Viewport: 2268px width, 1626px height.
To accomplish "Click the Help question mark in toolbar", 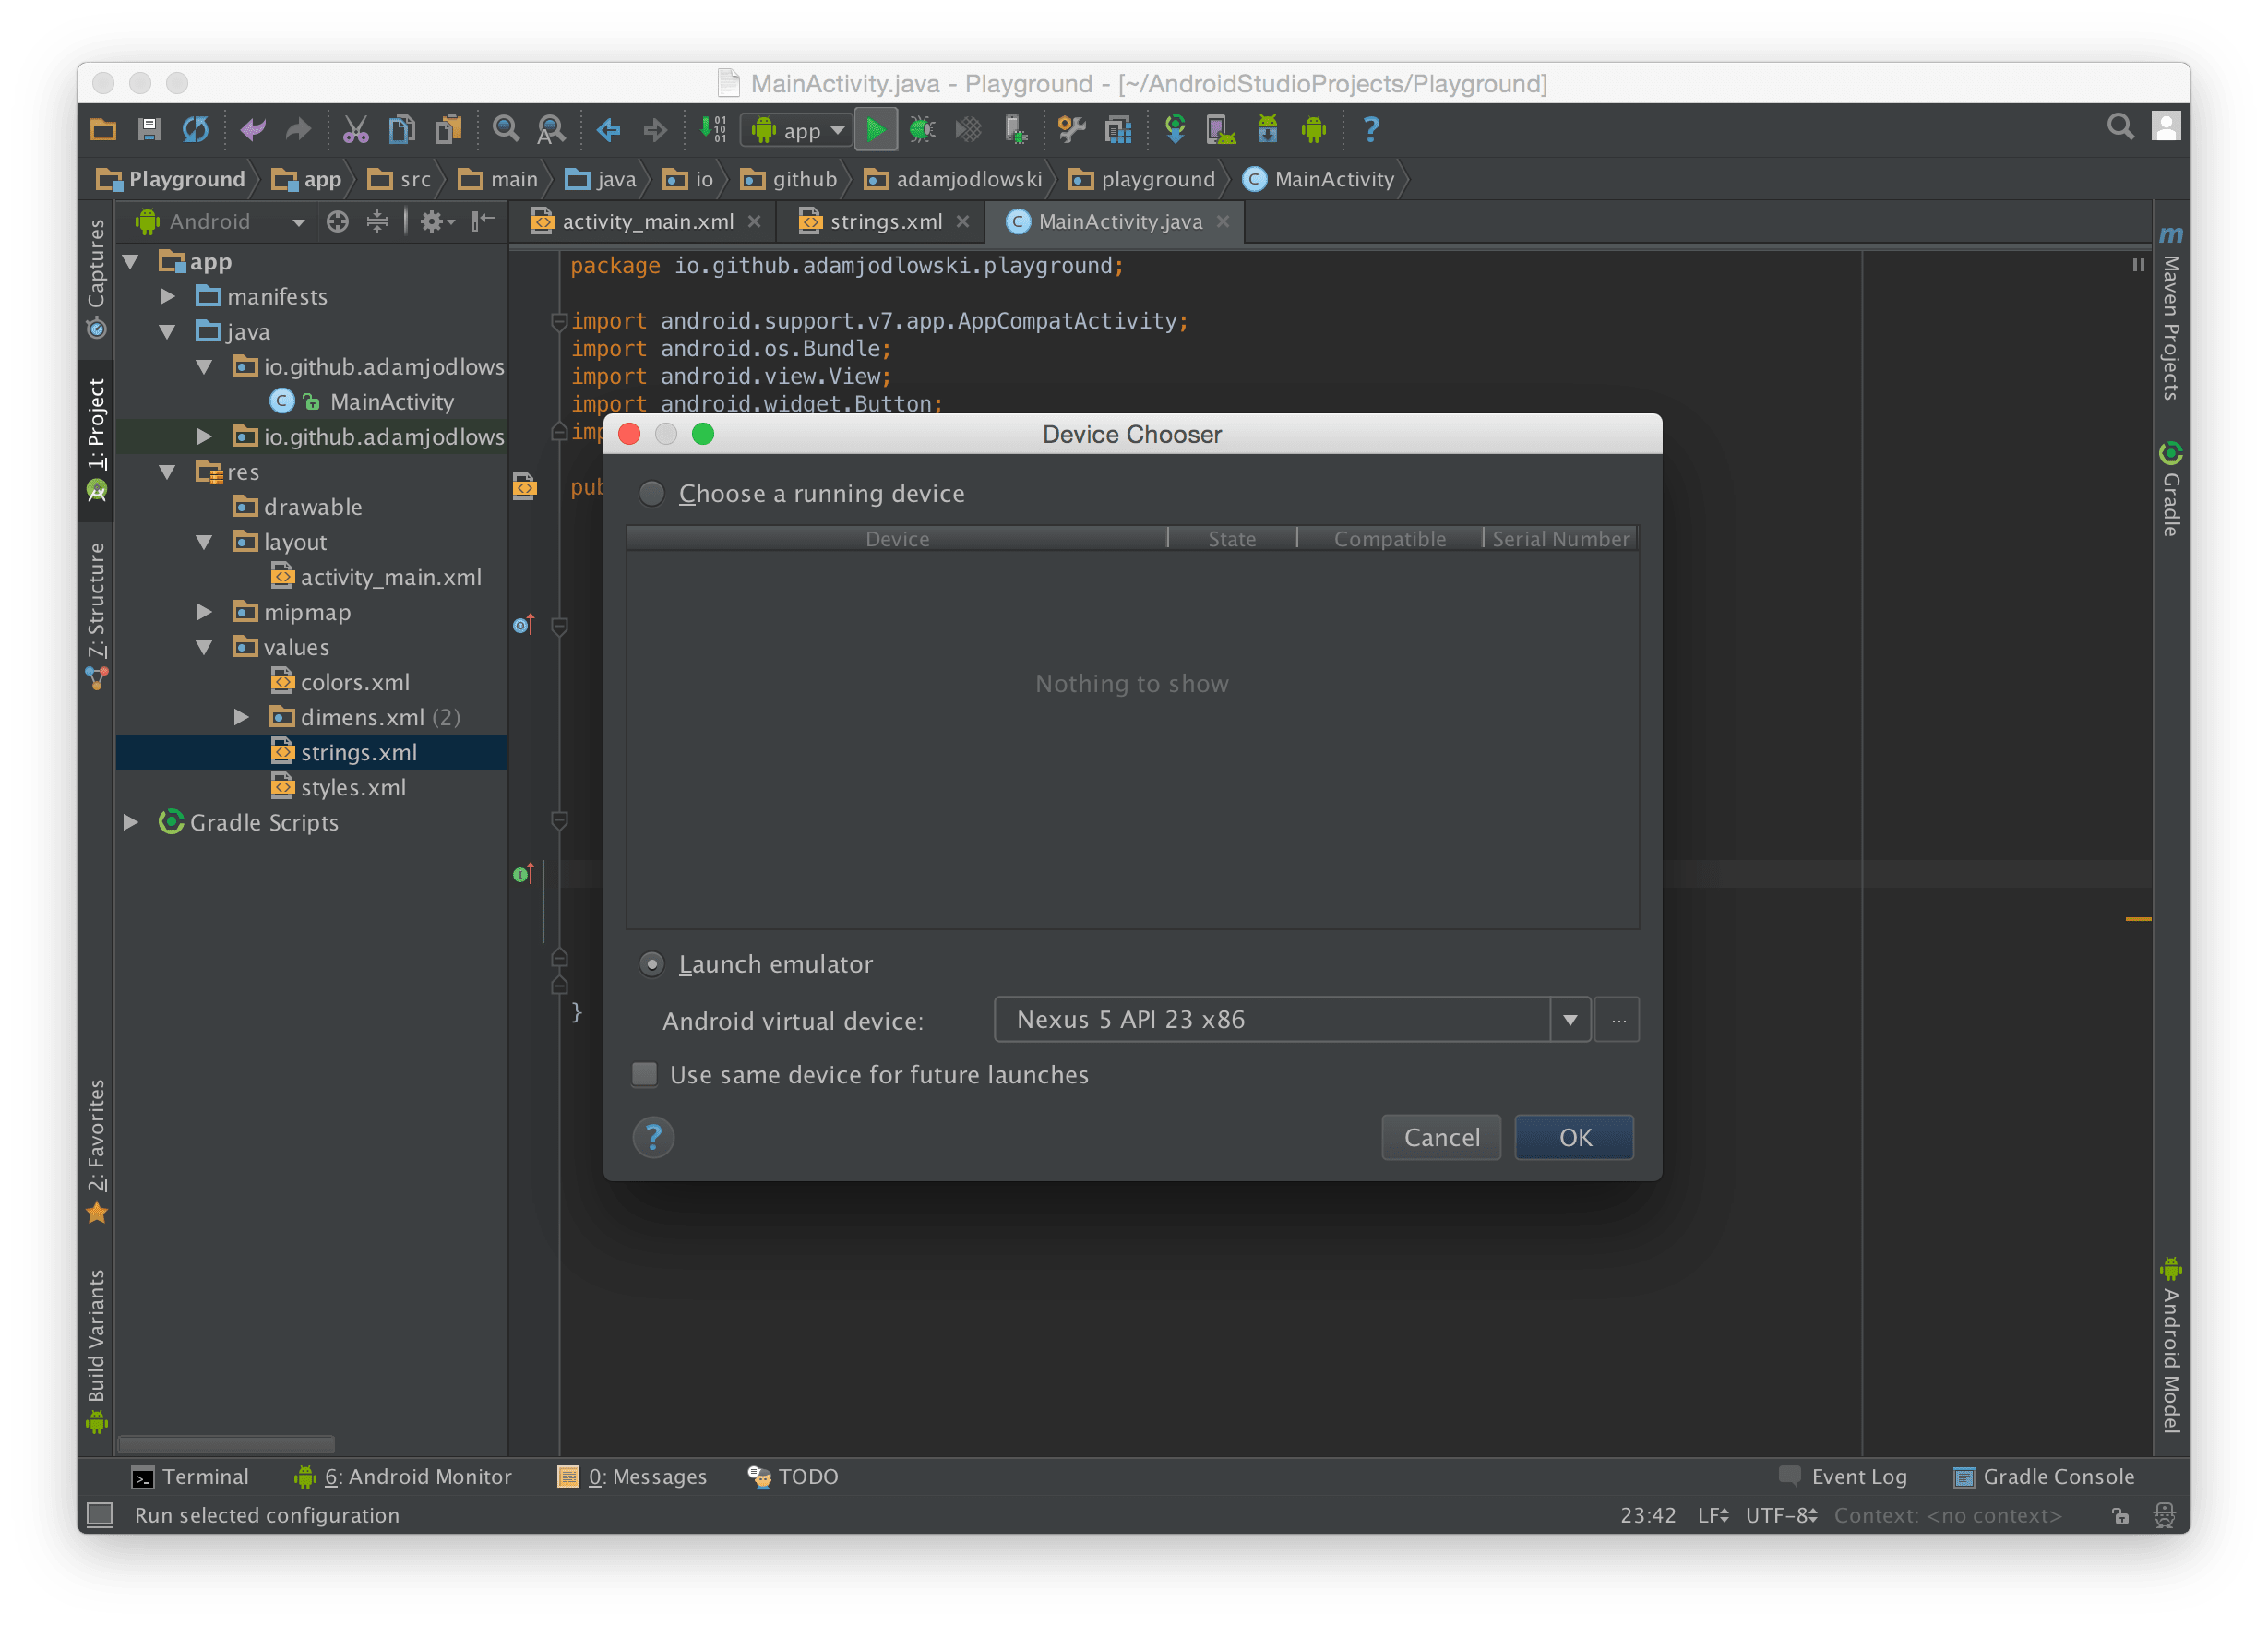I will pyautogui.click(x=1371, y=129).
